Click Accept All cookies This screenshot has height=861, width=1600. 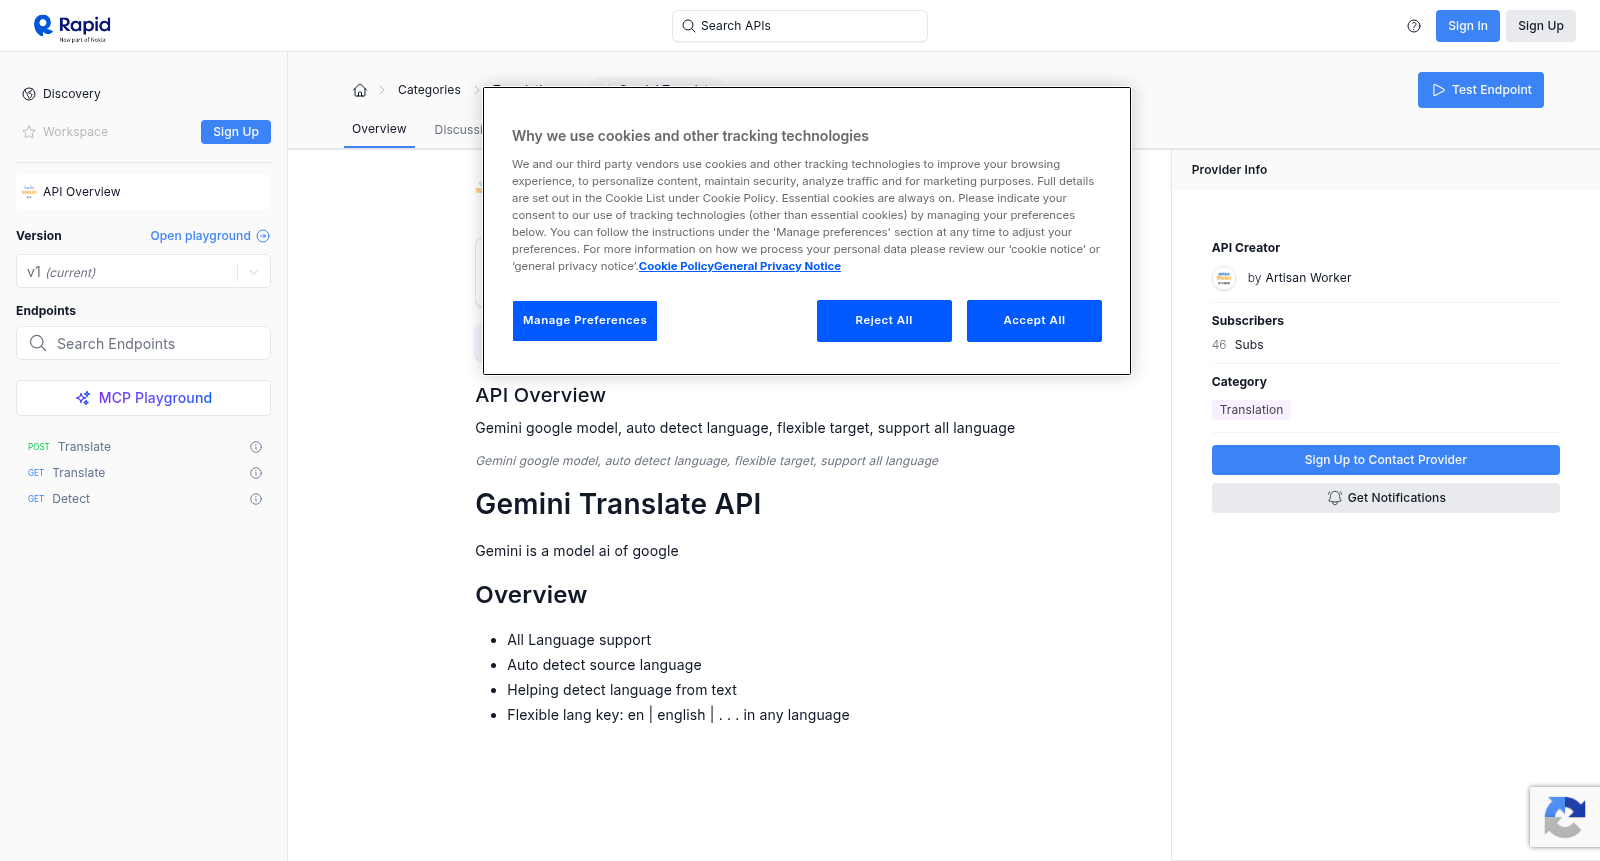coord(1034,321)
